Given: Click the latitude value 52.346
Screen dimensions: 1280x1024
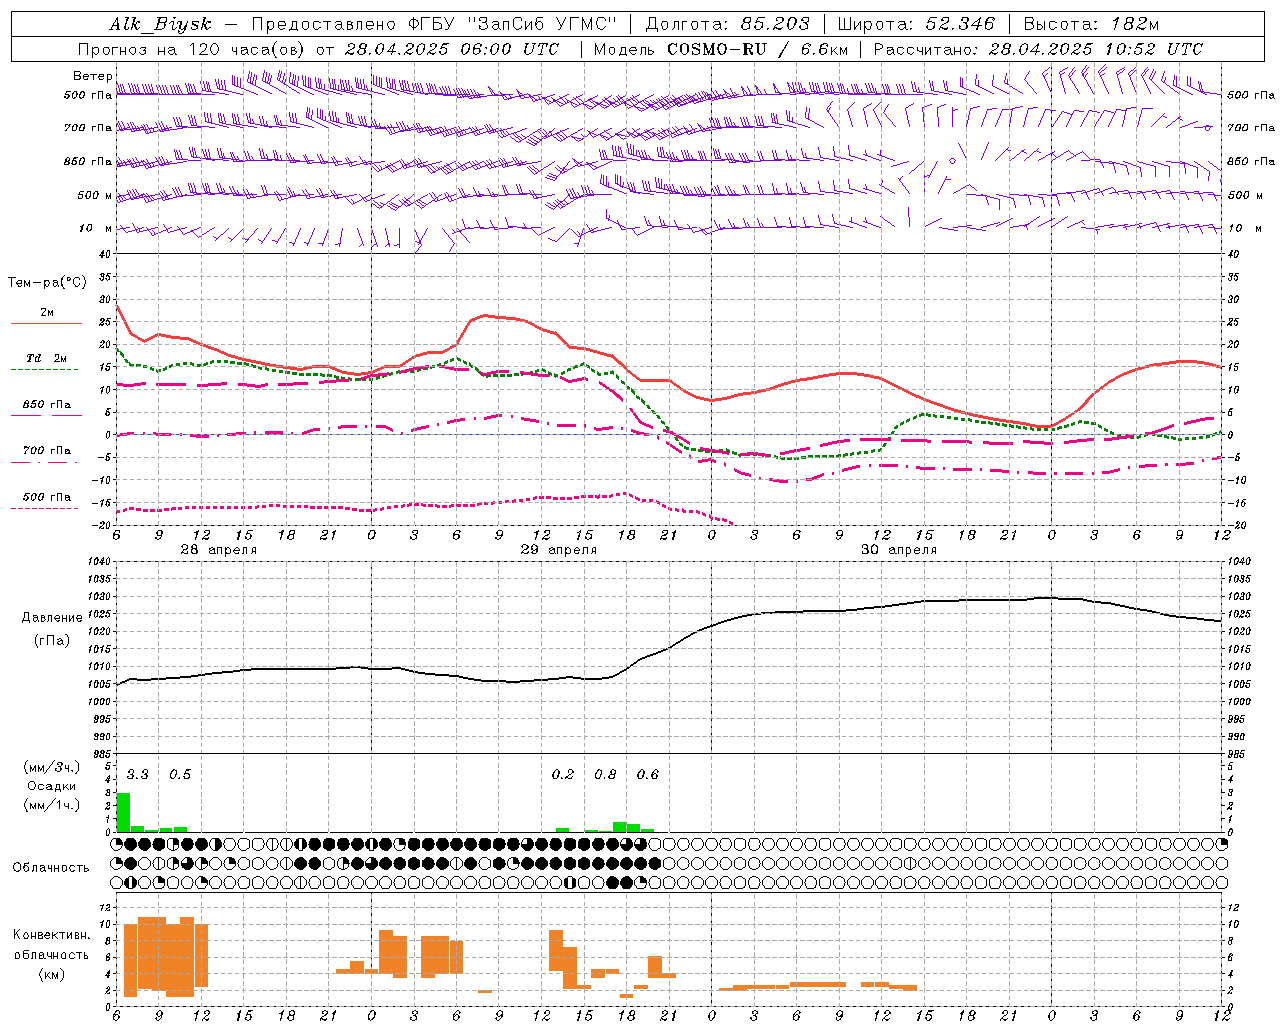Looking at the screenshot, I should coord(960,24).
